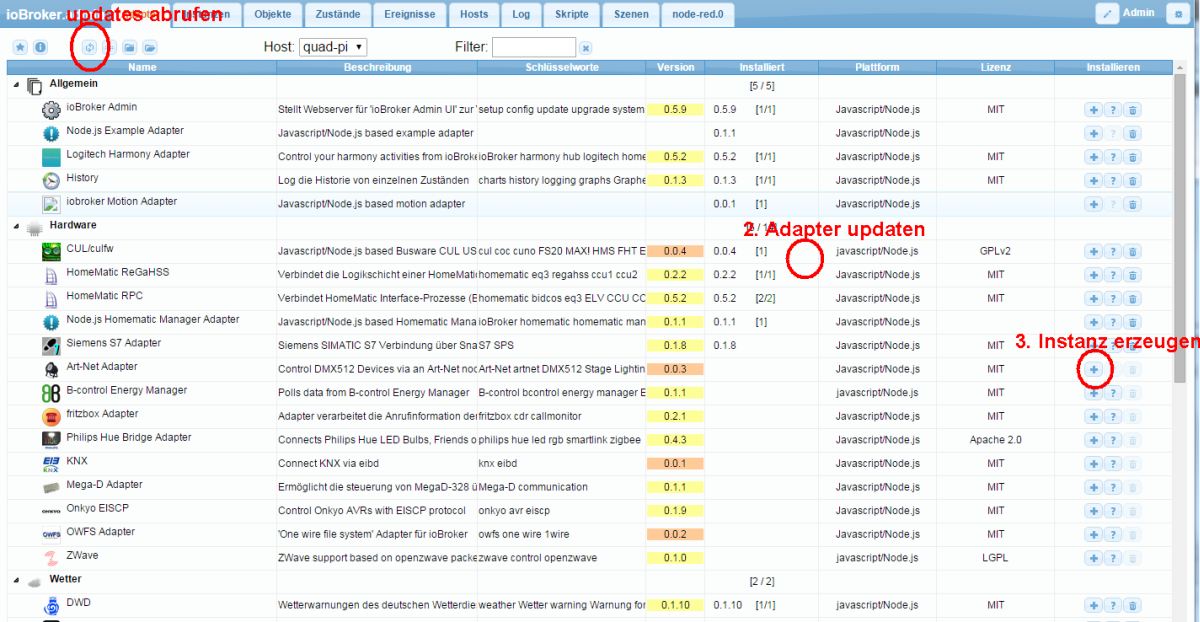The height and width of the screenshot is (622, 1200).
Task: Switch to the Zustände tab
Action: pos(338,14)
